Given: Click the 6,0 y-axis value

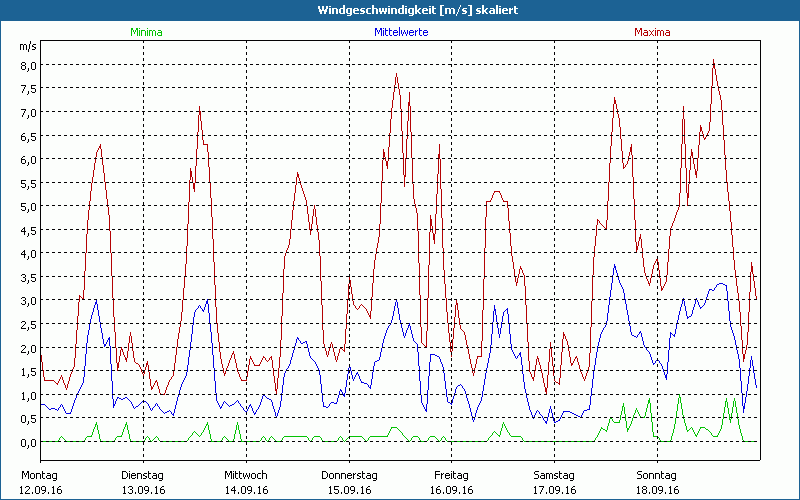Looking at the screenshot, I should point(28,159).
